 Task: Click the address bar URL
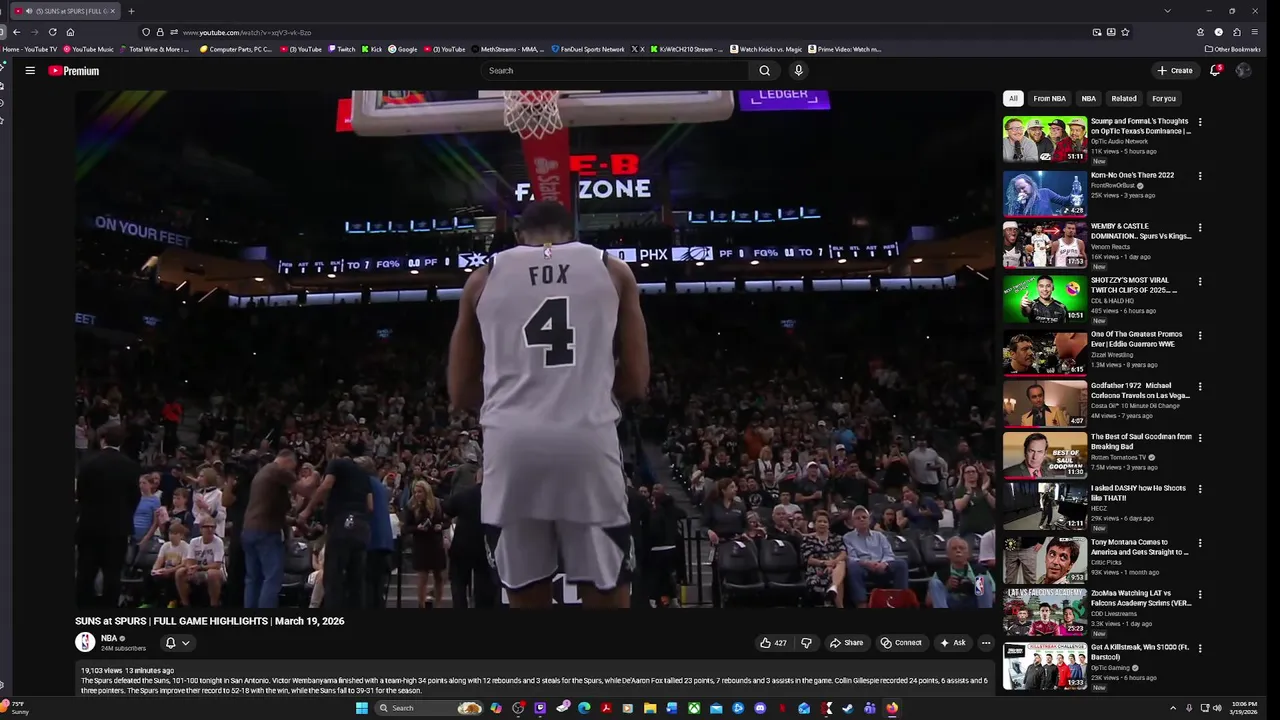[247, 32]
